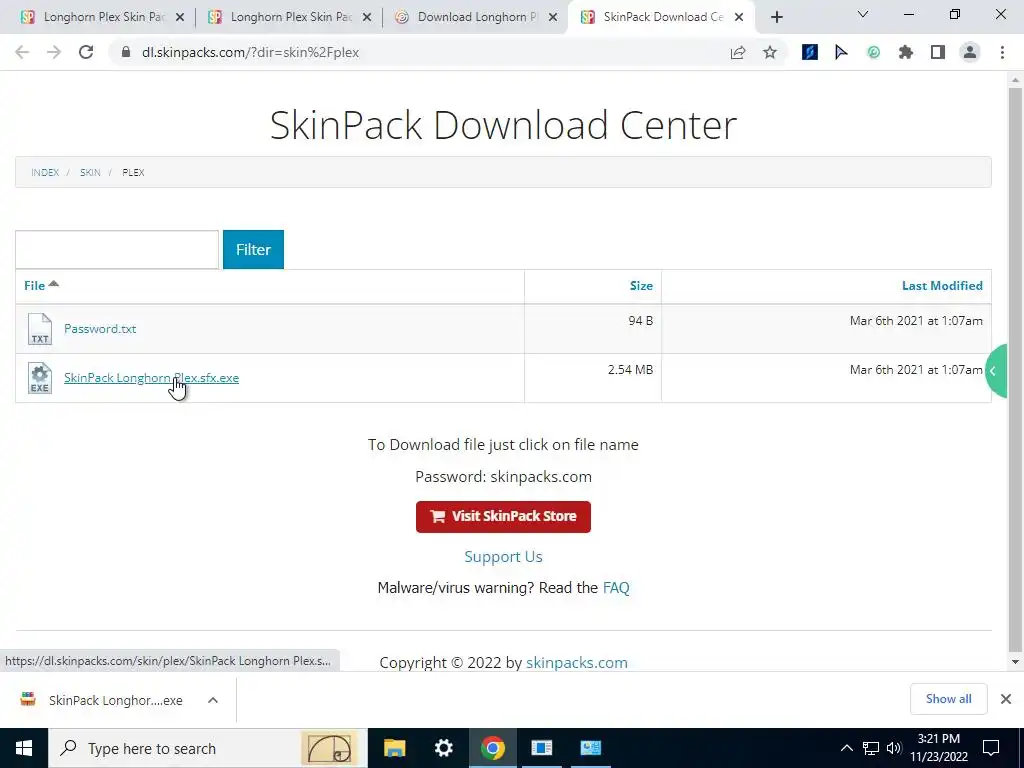Click the lock icon in the address bar
This screenshot has height=768, width=1024.
pos(125,52)
